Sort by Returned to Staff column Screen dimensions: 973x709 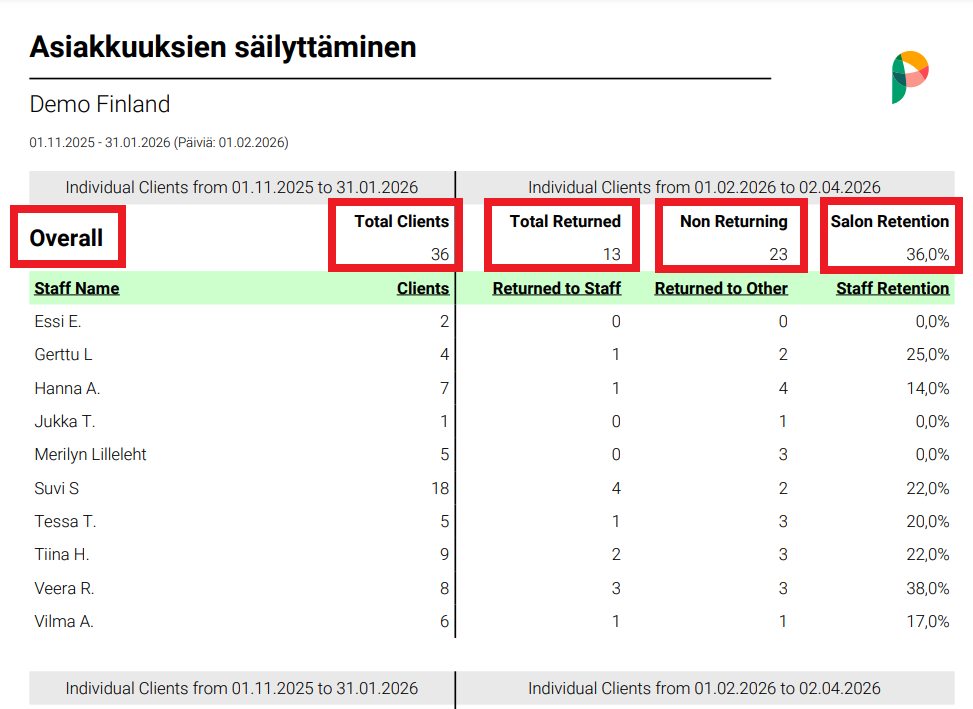pos(556,288)
